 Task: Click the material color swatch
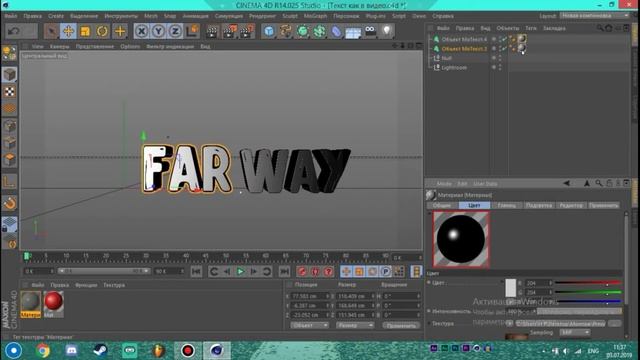pyautogui.click(x=511, y=288)
